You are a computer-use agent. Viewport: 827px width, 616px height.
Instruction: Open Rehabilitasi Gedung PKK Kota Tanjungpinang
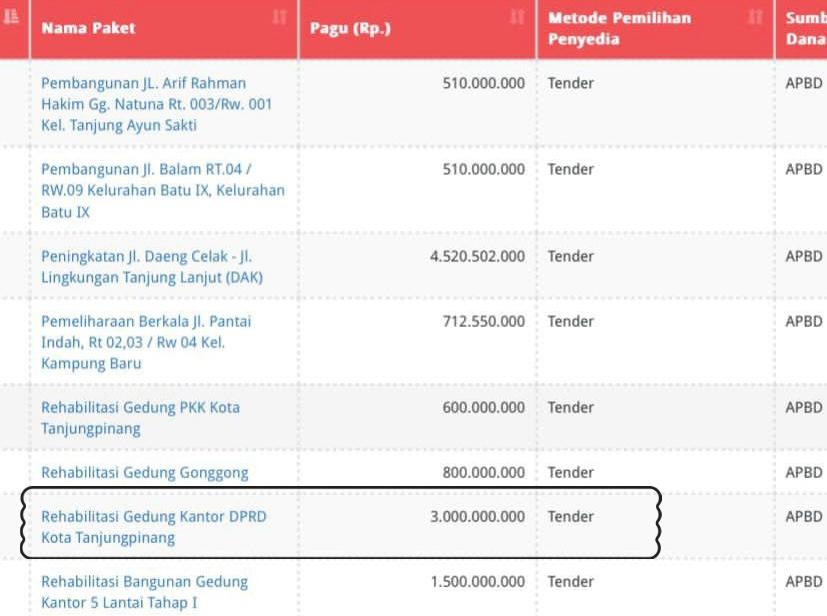(x=140, y=418)
